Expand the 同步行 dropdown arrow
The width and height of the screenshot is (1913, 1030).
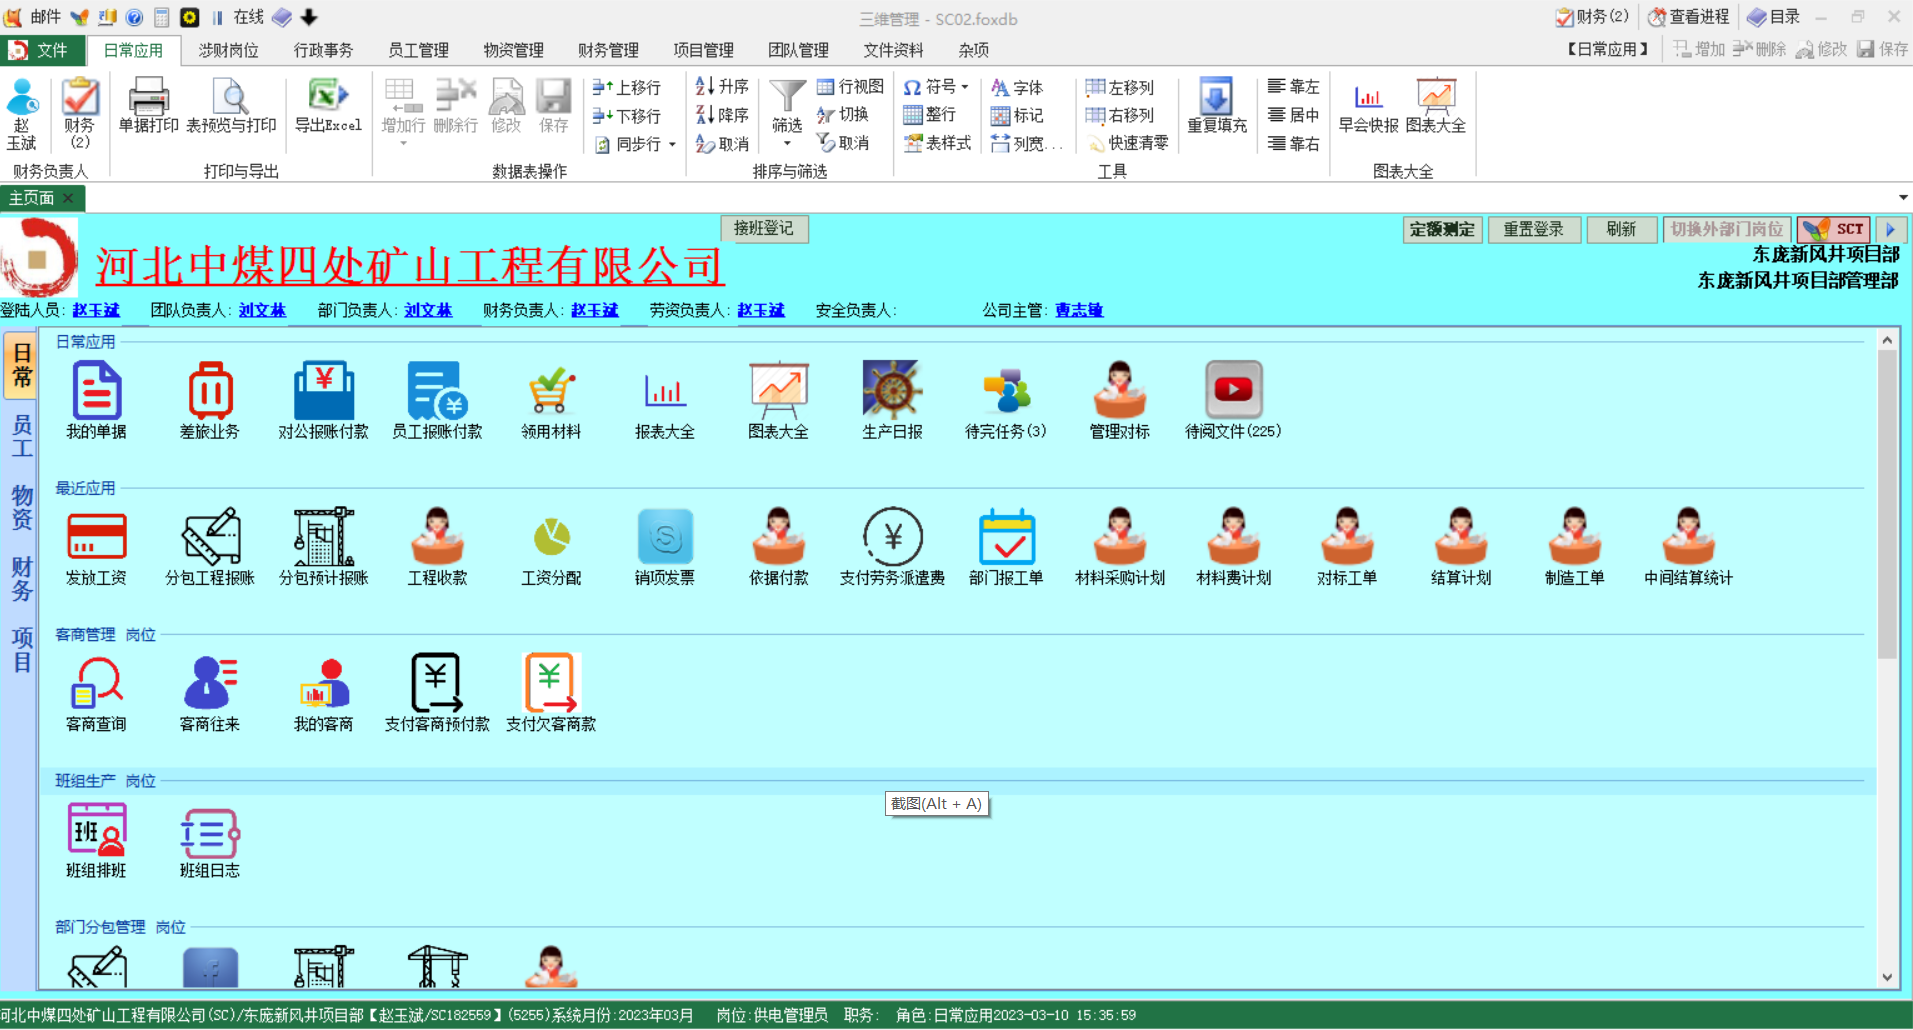pos(672,145)
